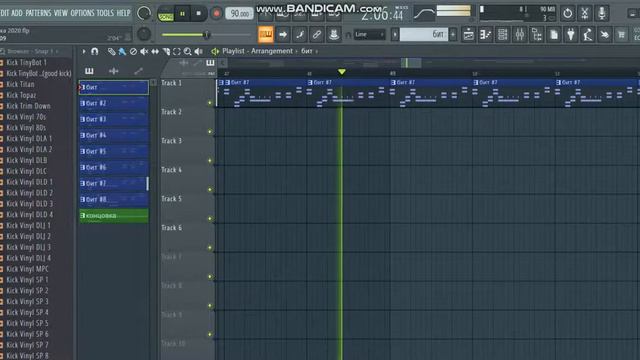Toggle the orange typing keyboard to piano button
640x360 pixels.
266,35
